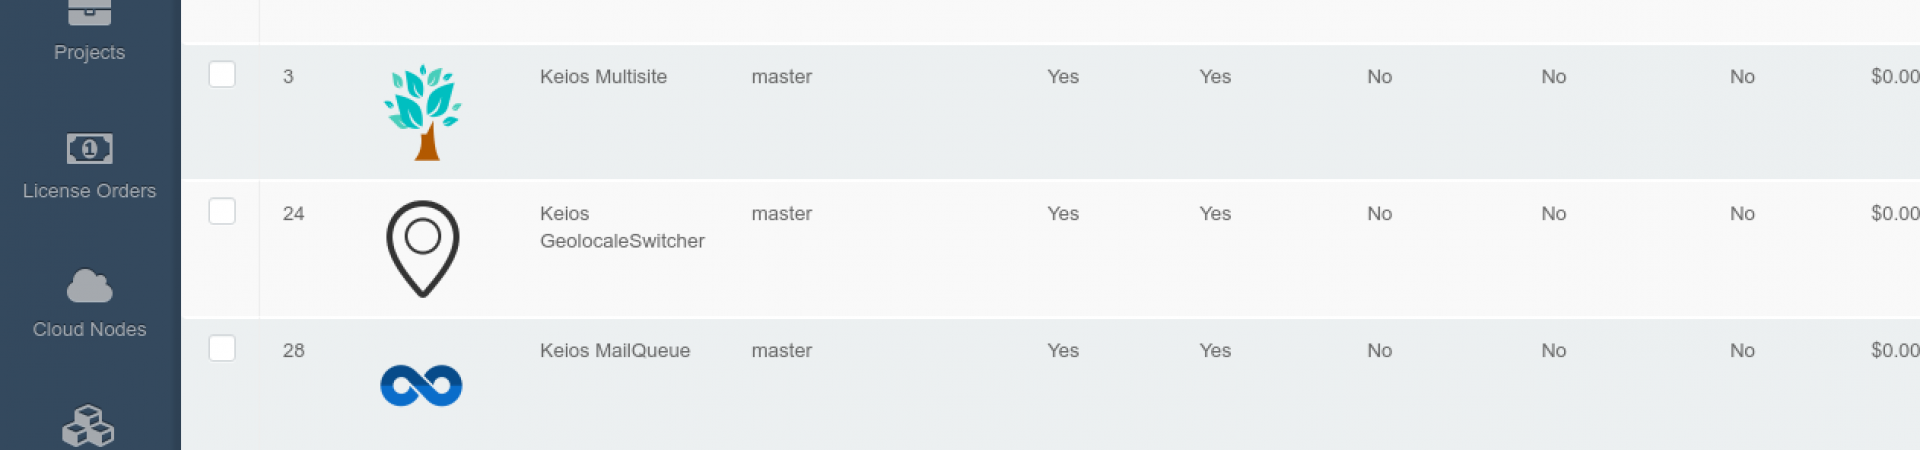
Task: Click the MailQueue infinity logo
Action: [x=421, y=386]
